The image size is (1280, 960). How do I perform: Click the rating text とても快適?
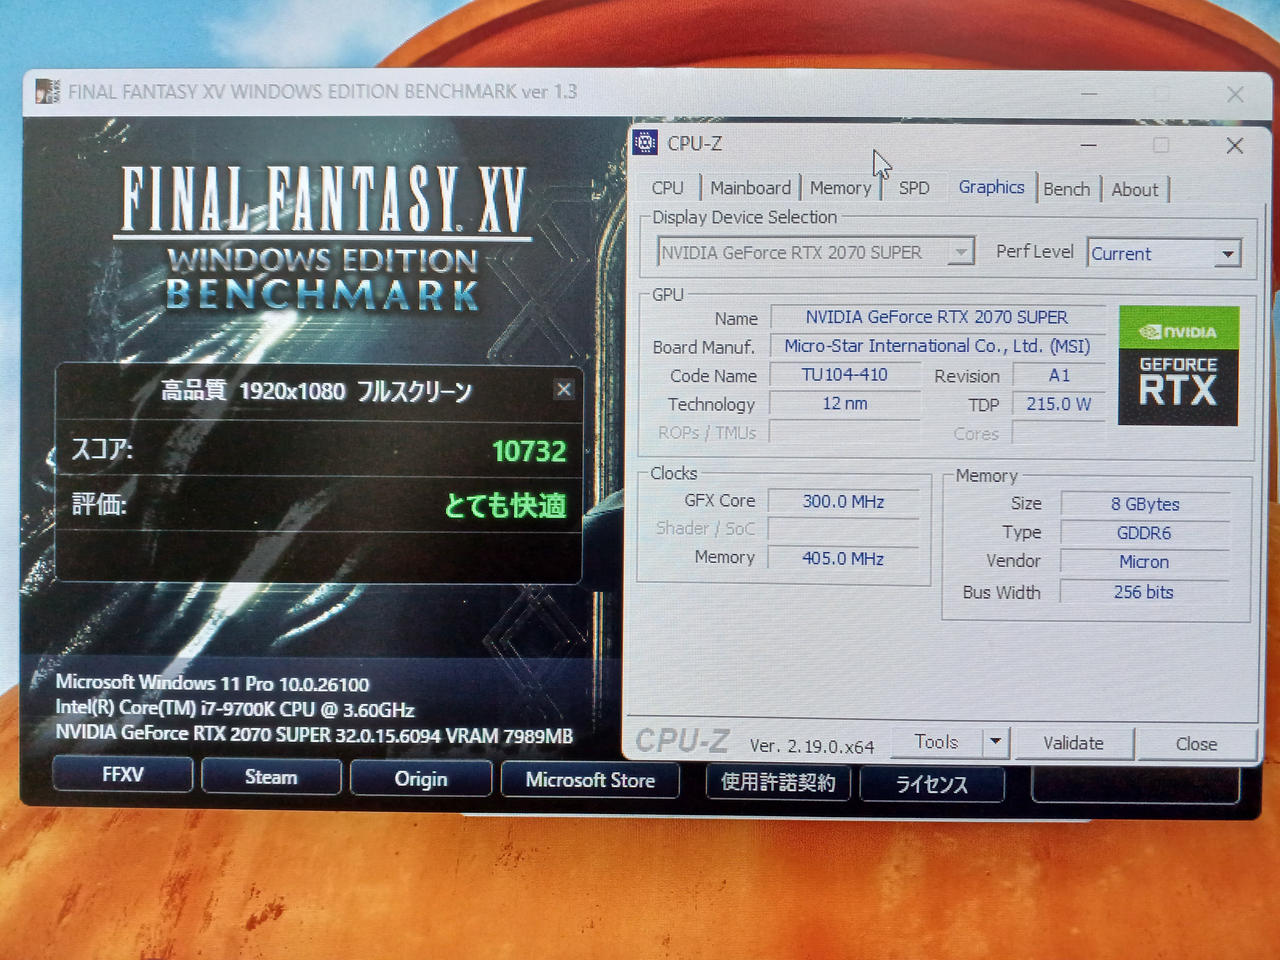coord(505,505)
